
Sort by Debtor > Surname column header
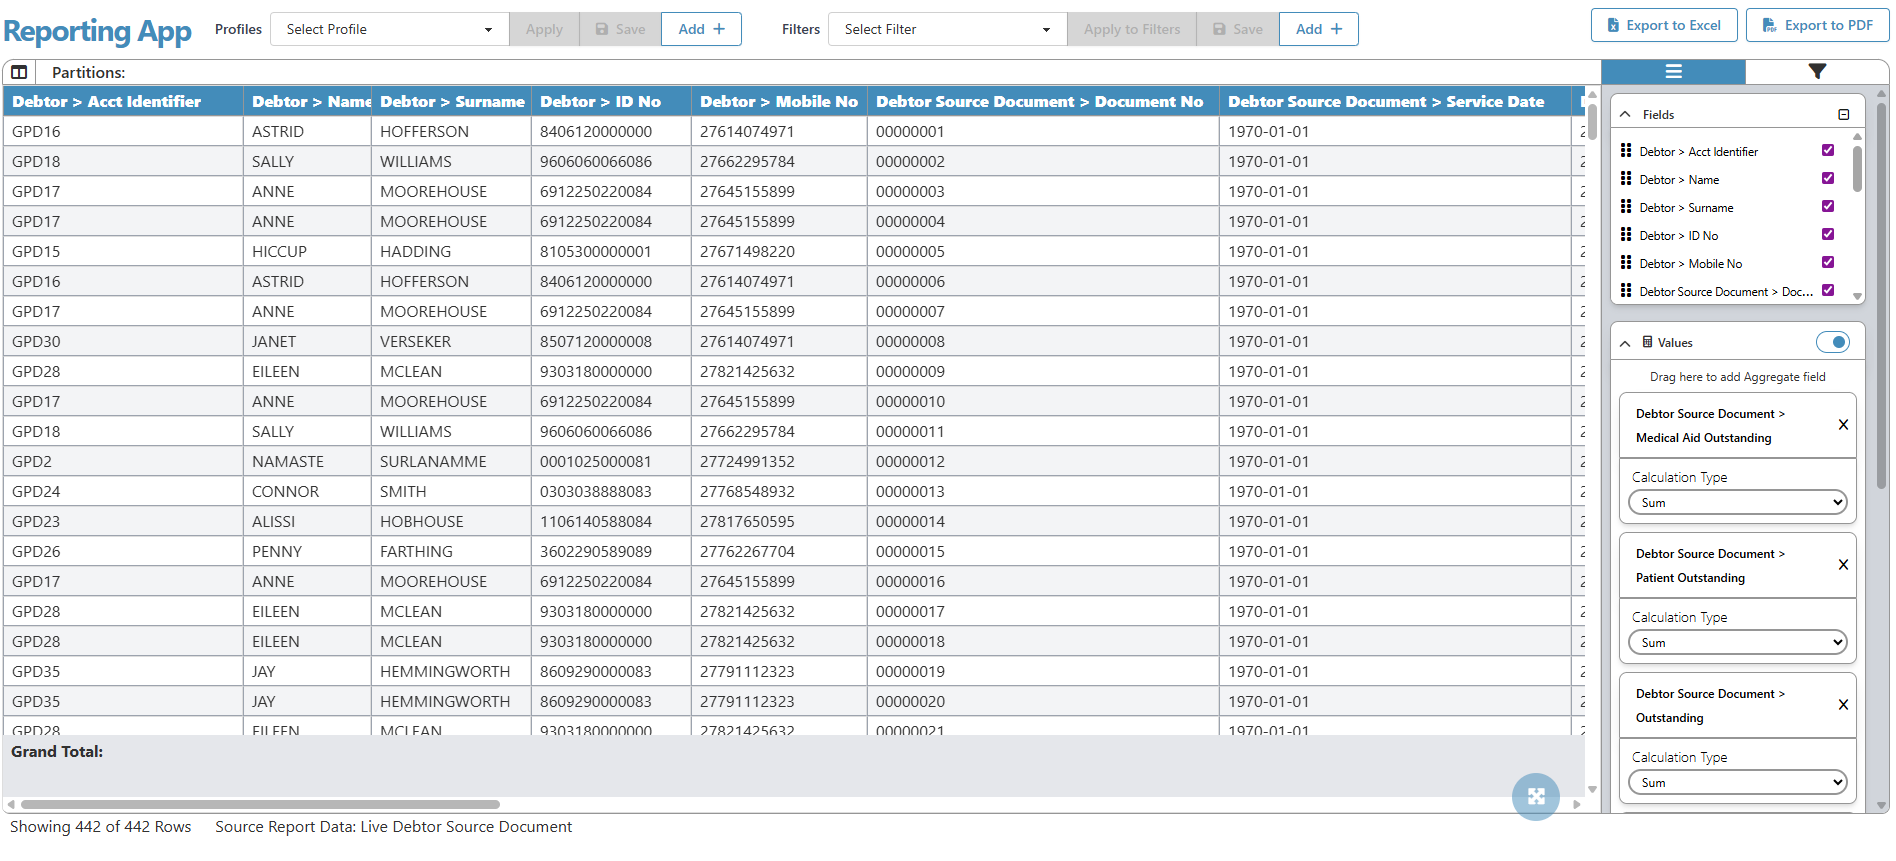click(451, 101)
